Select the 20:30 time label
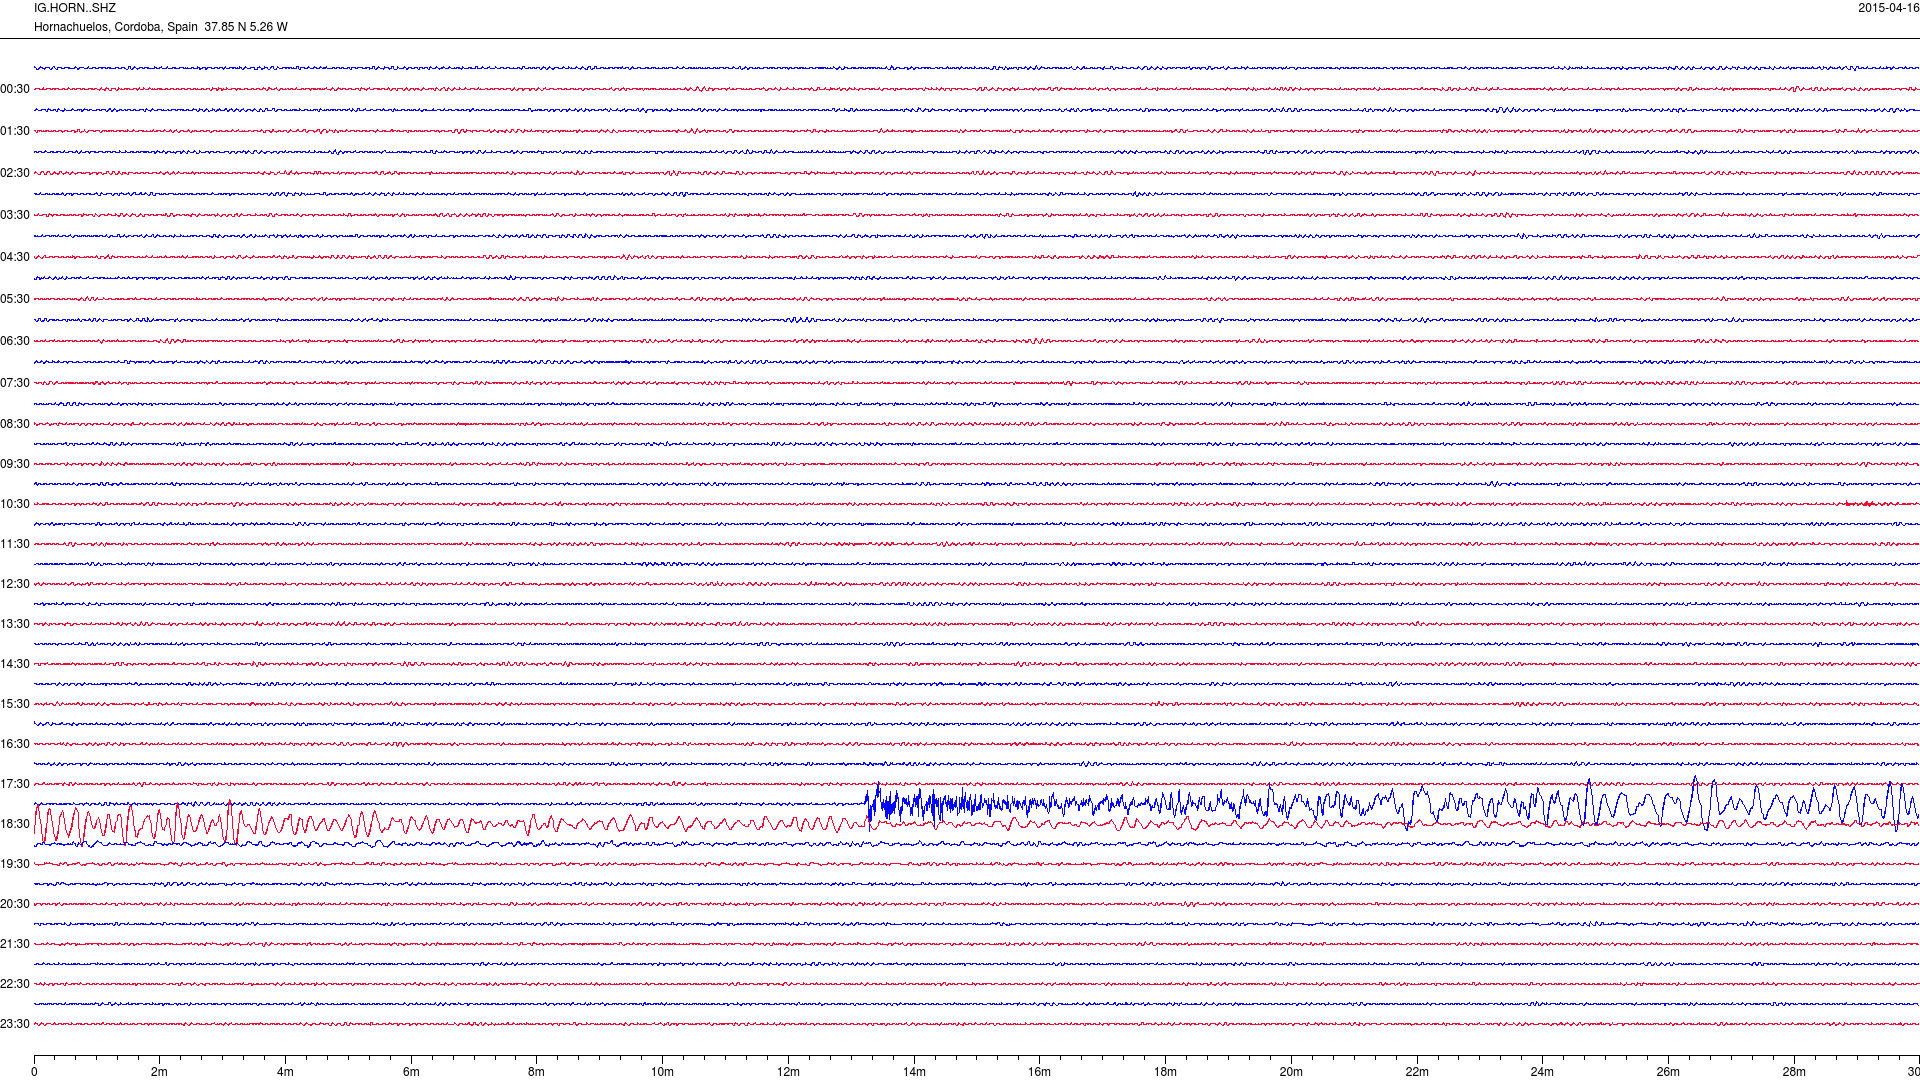 15,904
